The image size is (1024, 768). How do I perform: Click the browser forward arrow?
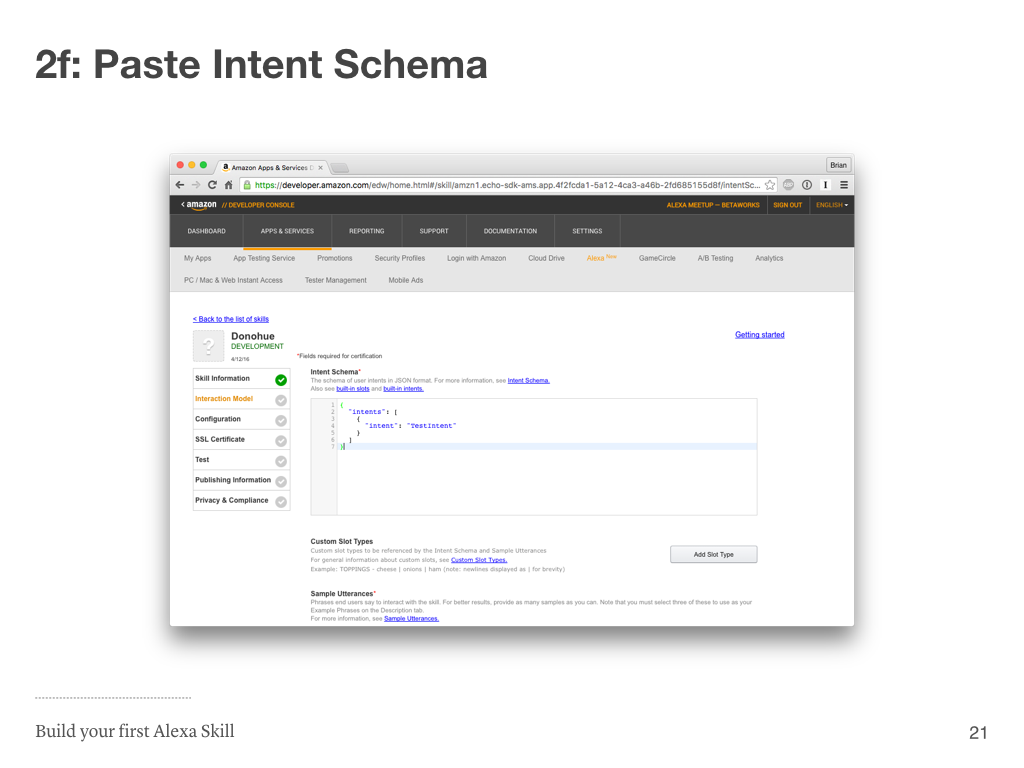pyautogui.click(x=195, y=185)
